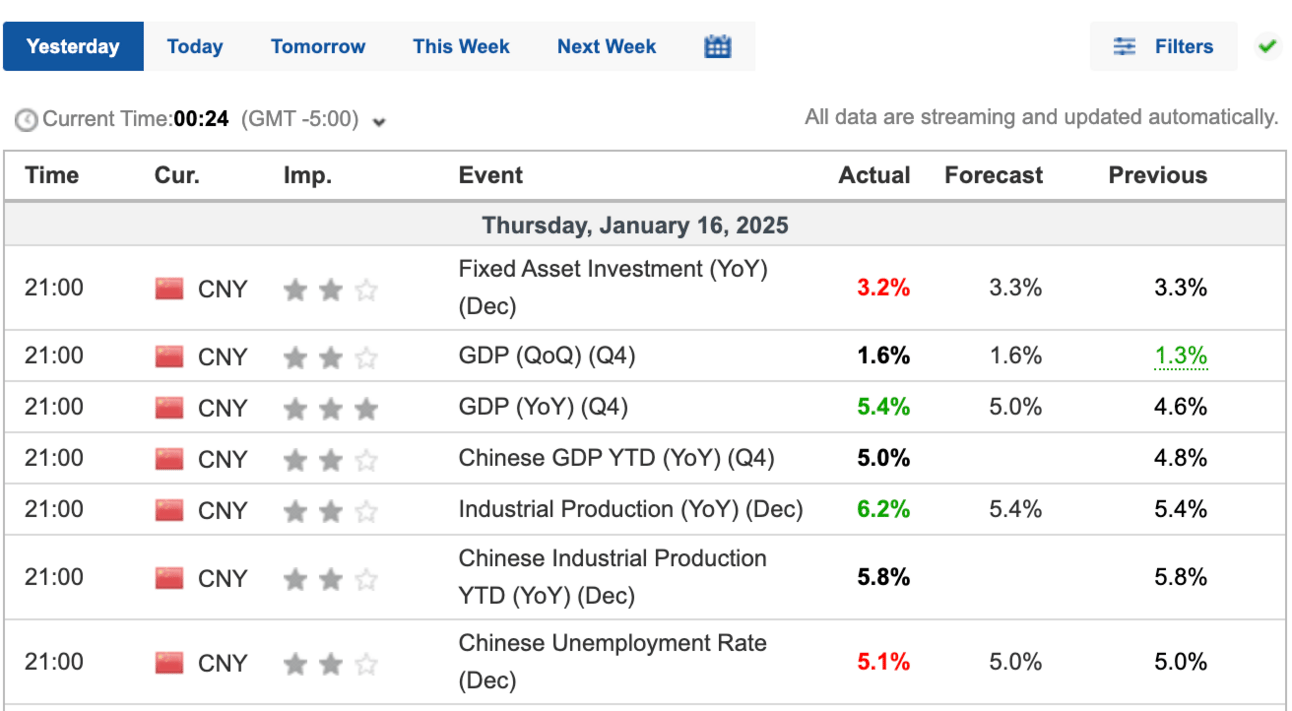
Task: Go to the Next Week tab
Action: pos(607,47)
